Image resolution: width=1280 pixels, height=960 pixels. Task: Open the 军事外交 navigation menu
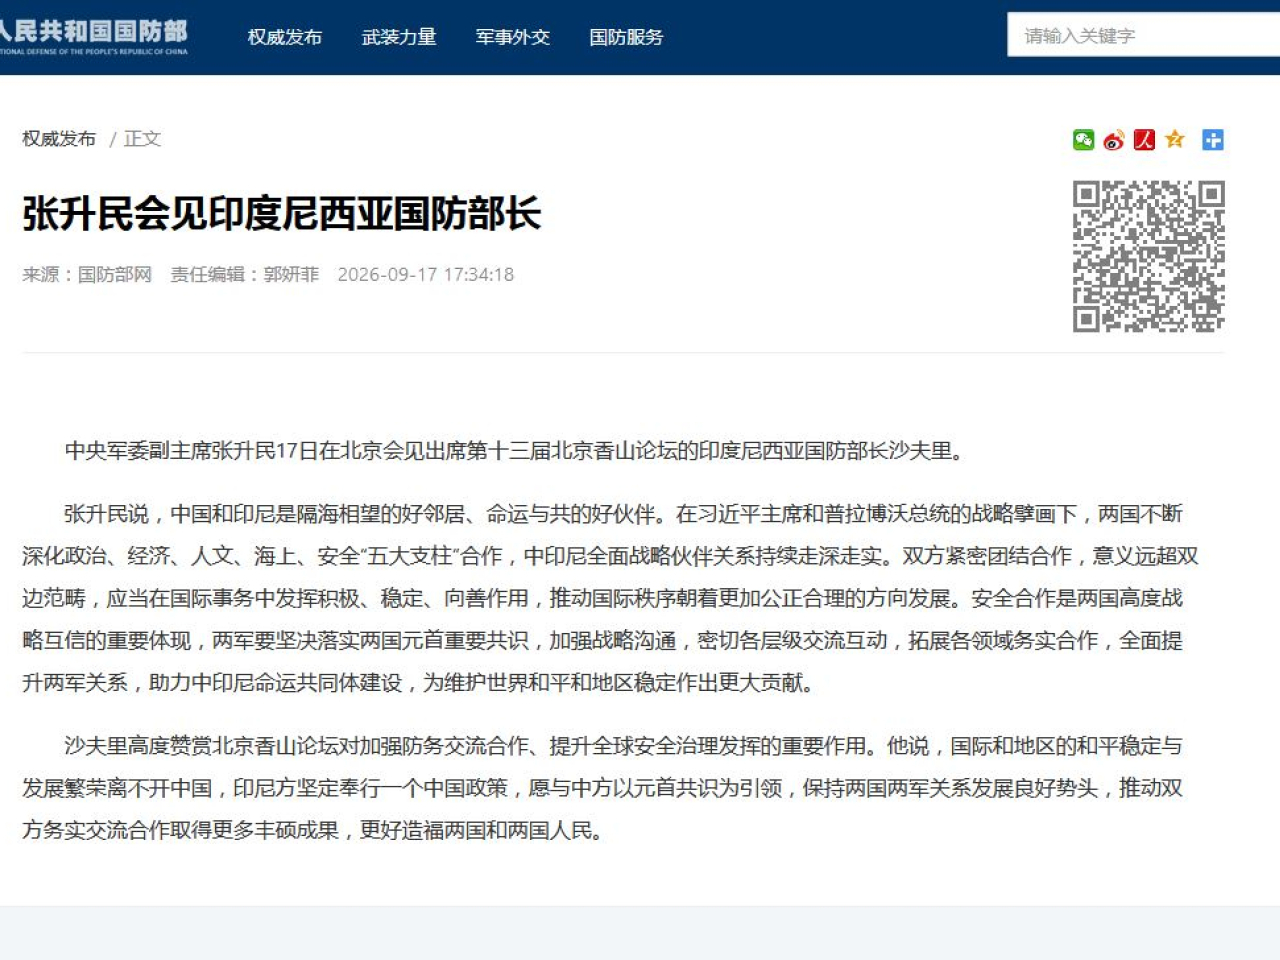tap(513, 37)
